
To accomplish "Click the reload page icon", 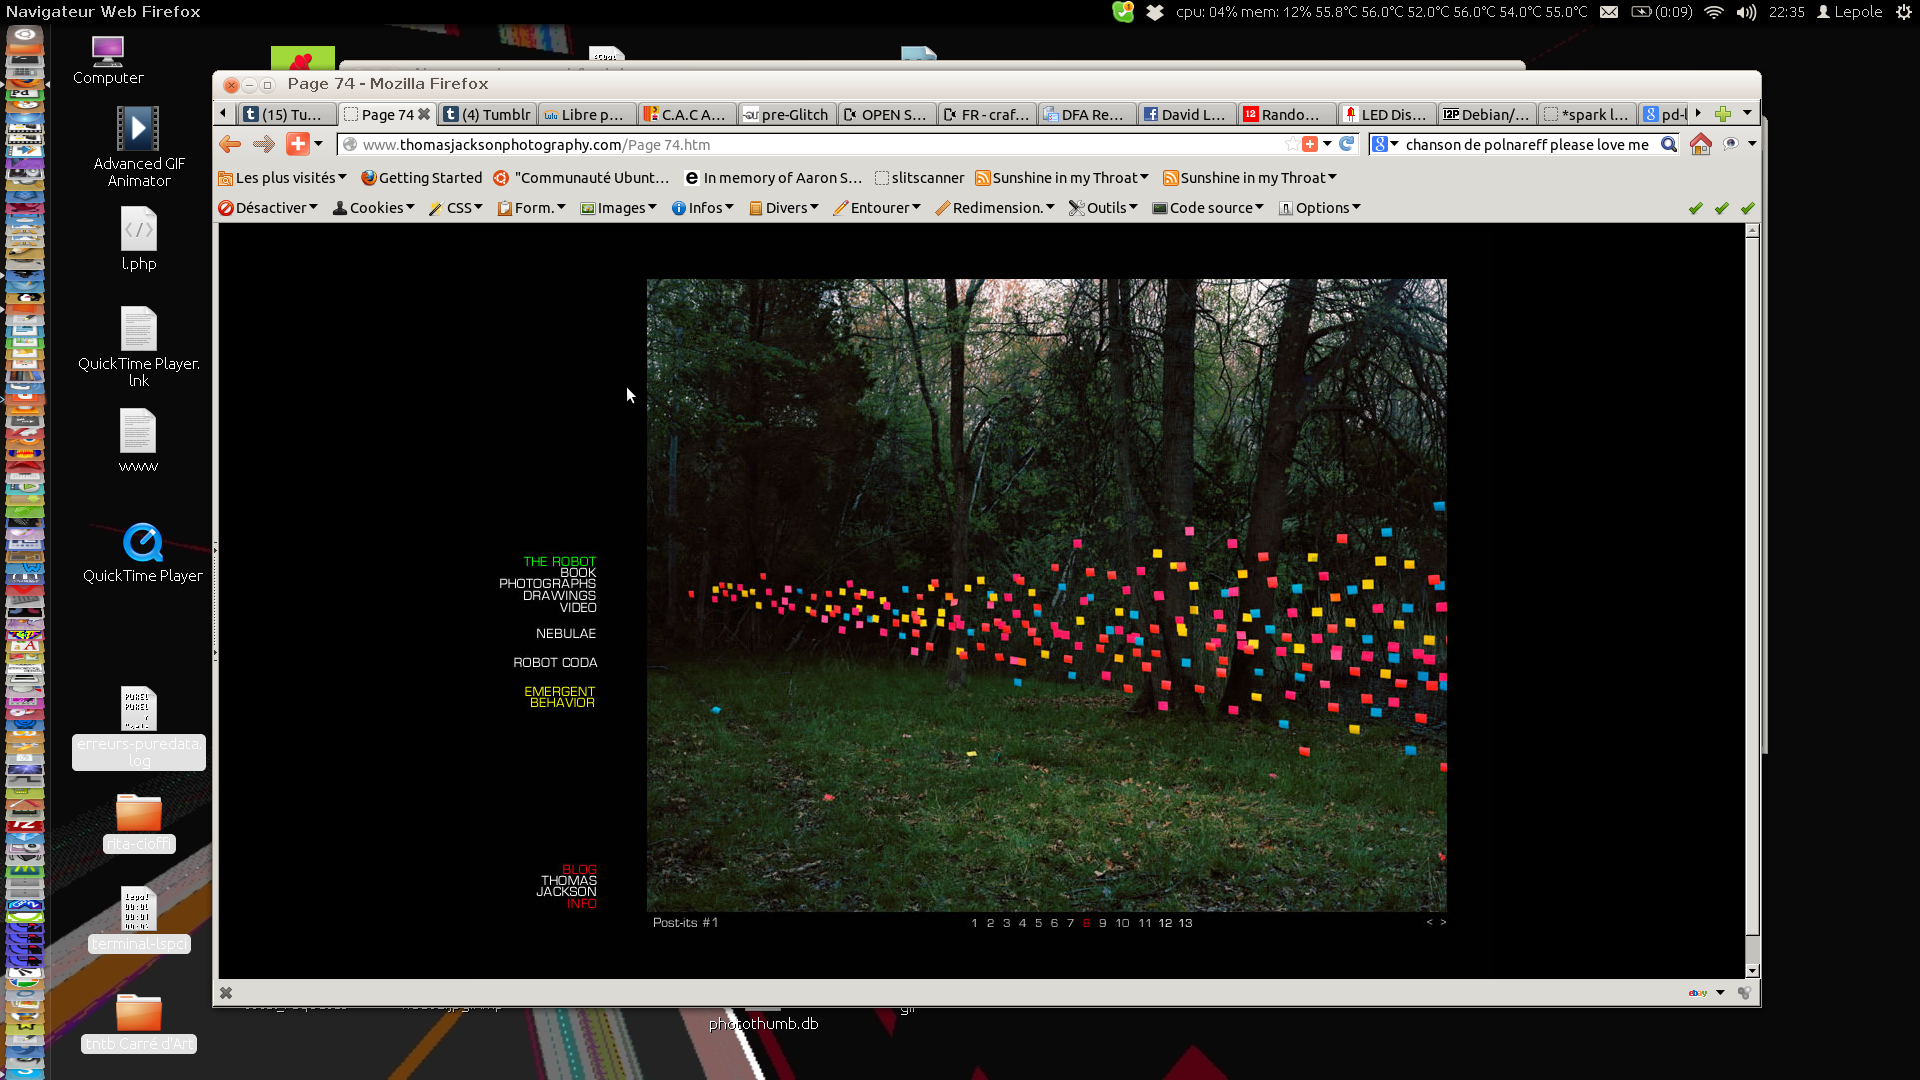I will [1347, 144].
